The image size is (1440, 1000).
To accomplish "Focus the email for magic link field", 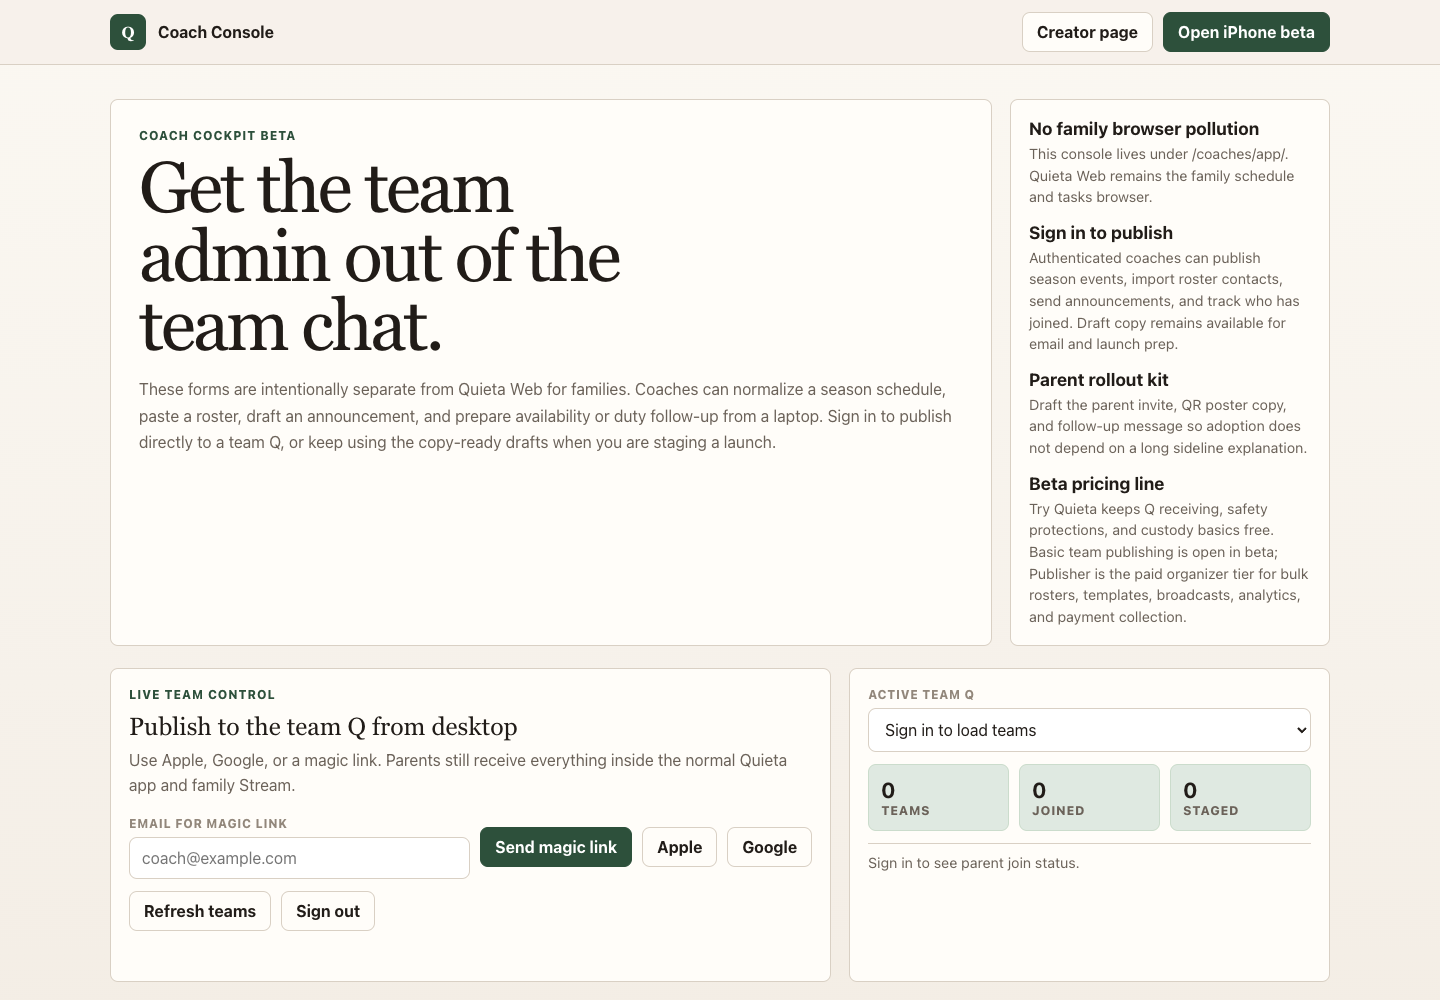I will coord(299,858).
